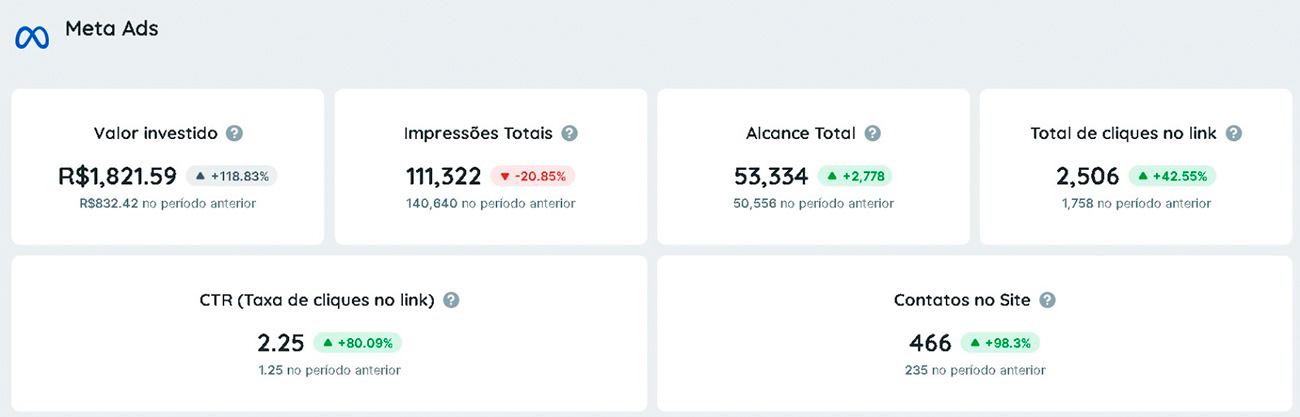Open the Contatos no Site help icon

coord(1047,300)
